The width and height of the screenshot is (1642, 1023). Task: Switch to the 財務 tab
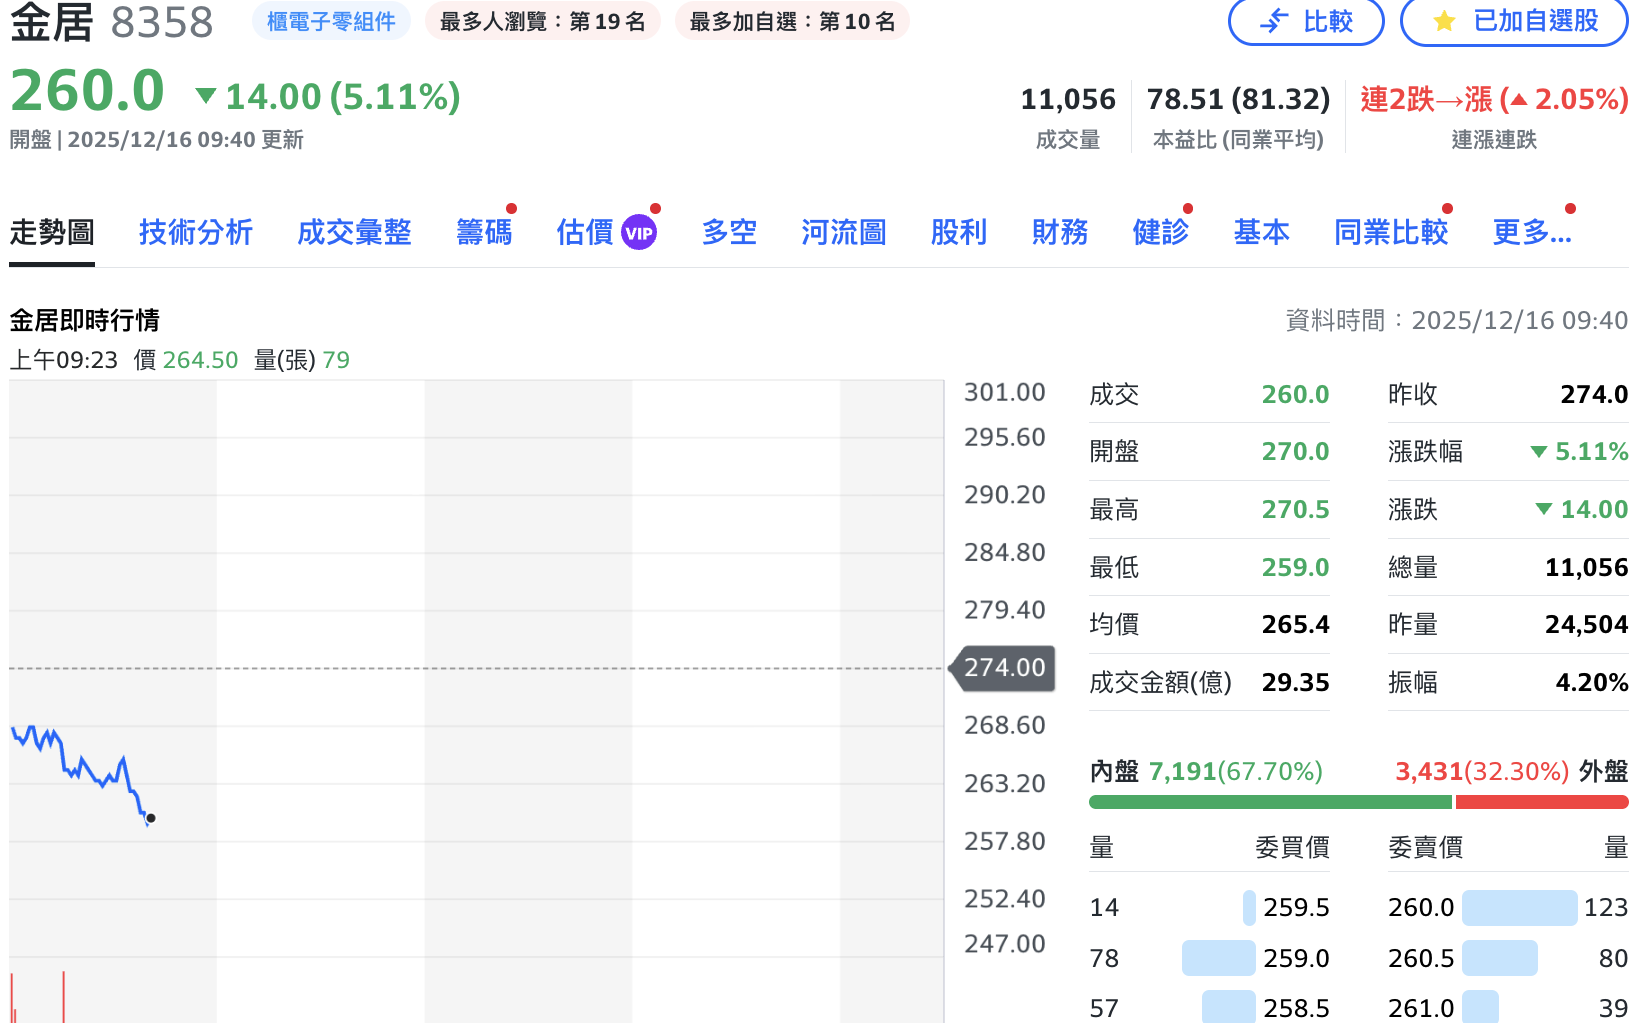point(1059,231)
